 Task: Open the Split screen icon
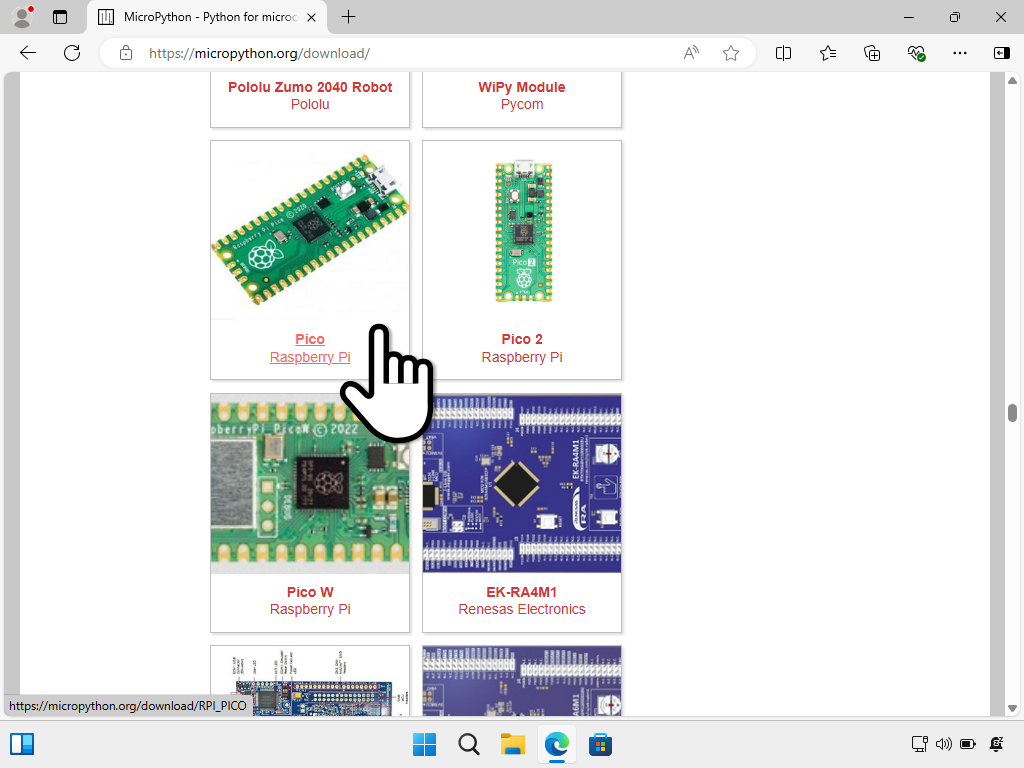783,53
